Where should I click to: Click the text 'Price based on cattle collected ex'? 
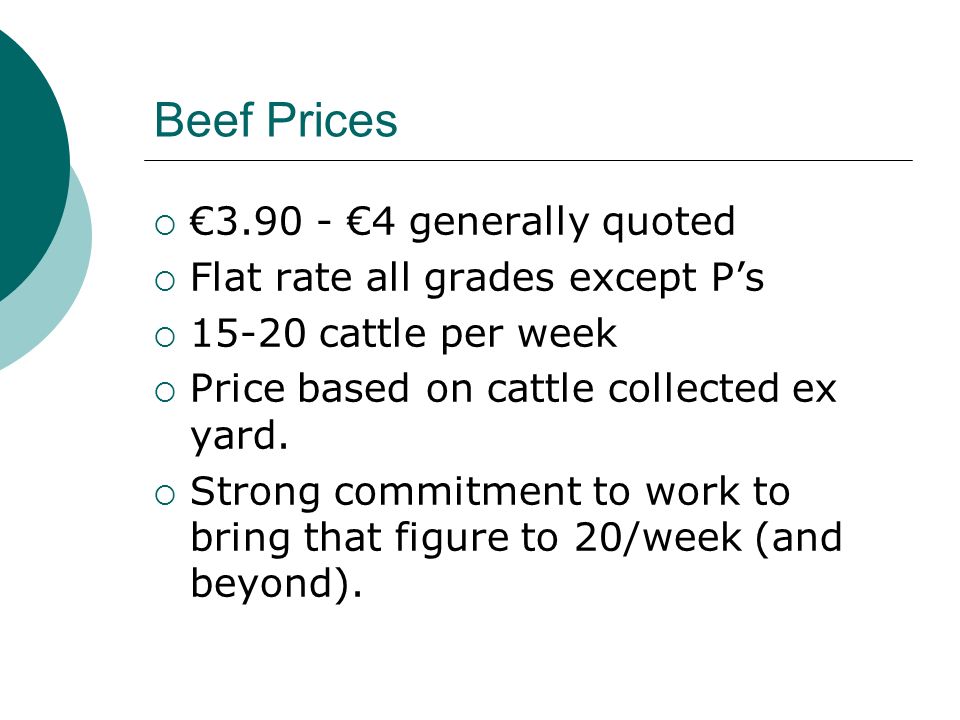(513, 388)
